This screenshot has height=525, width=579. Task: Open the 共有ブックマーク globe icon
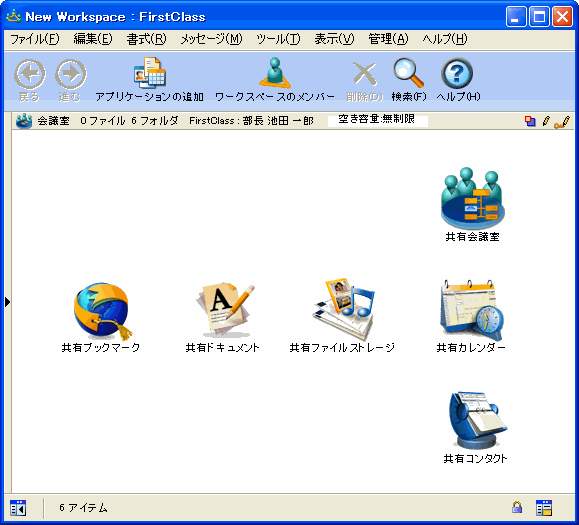pyautogui.click(x=102, y=311)
